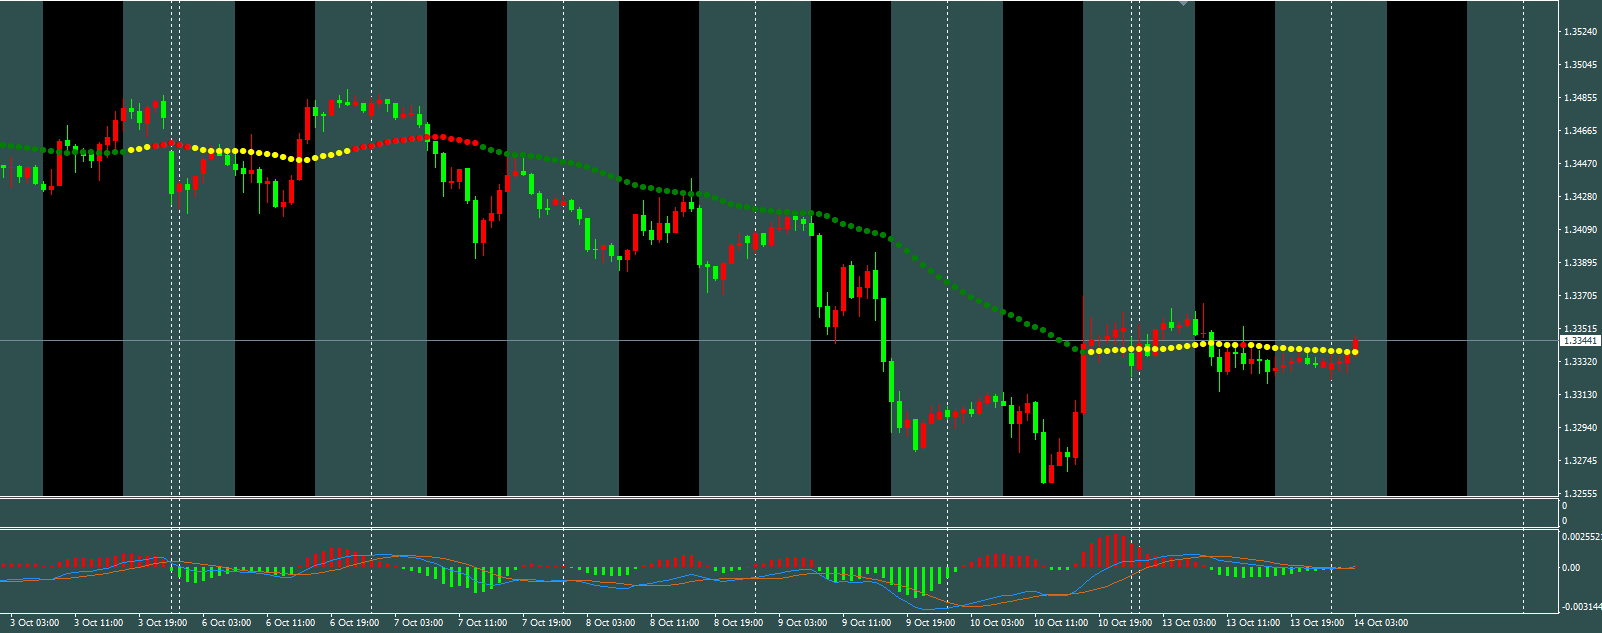Click the 6 Oct 19:00 time label
1602x633 pixels.
(x=355, y=623)
